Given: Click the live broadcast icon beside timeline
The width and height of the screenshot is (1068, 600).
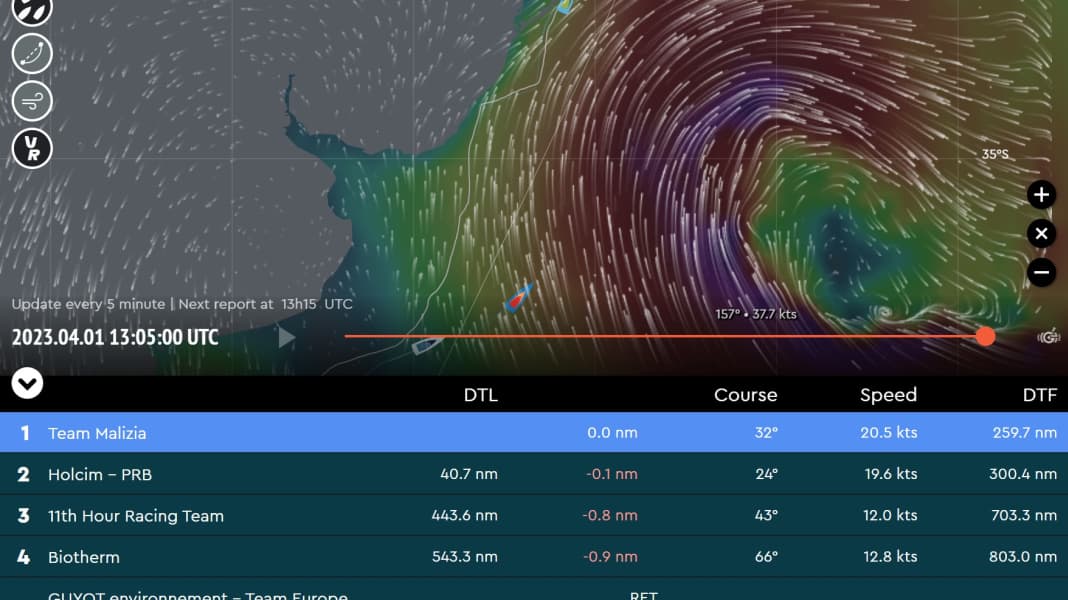Looking at the screenshot, I should coord(1049,337).
